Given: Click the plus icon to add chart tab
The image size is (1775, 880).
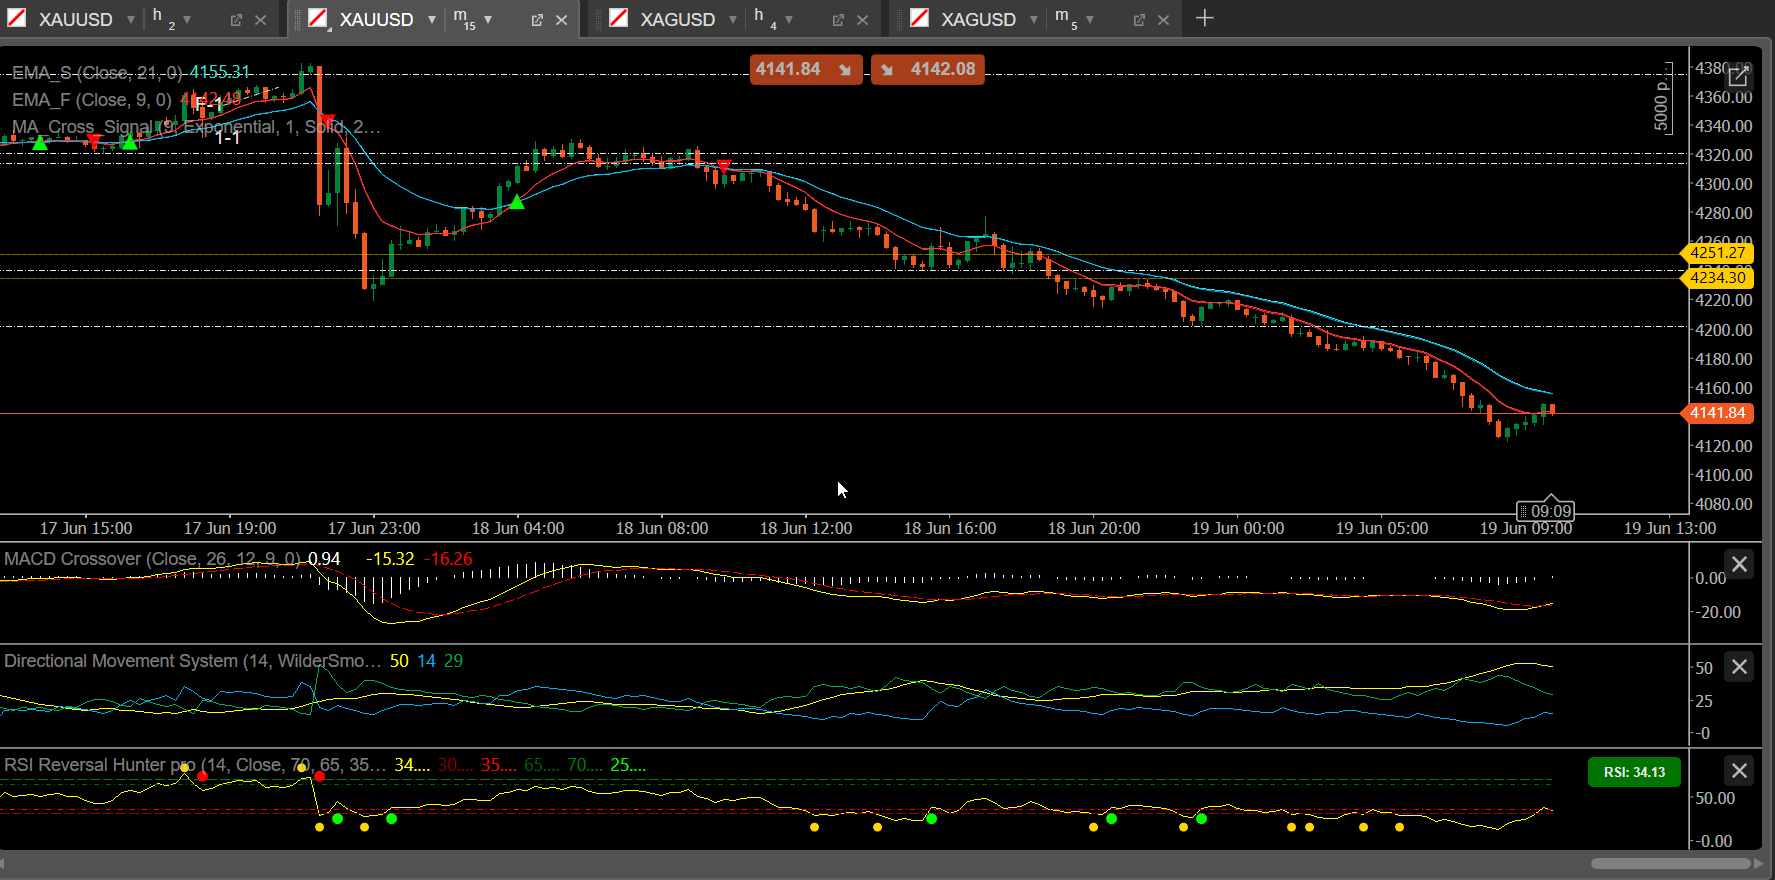Looking at the screenshot, I should (1204, 19).
